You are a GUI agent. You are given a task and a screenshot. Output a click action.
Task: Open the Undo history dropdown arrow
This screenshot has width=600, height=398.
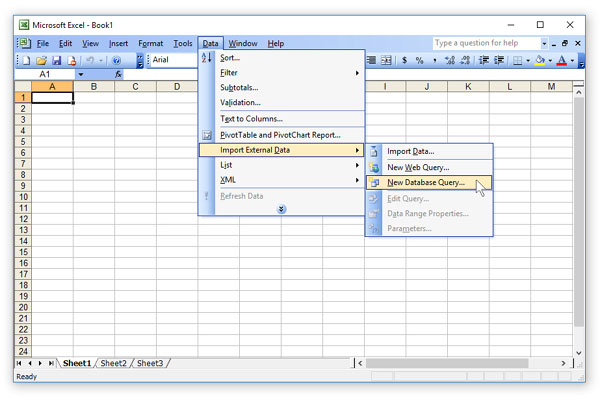click(x=101, y=60)
